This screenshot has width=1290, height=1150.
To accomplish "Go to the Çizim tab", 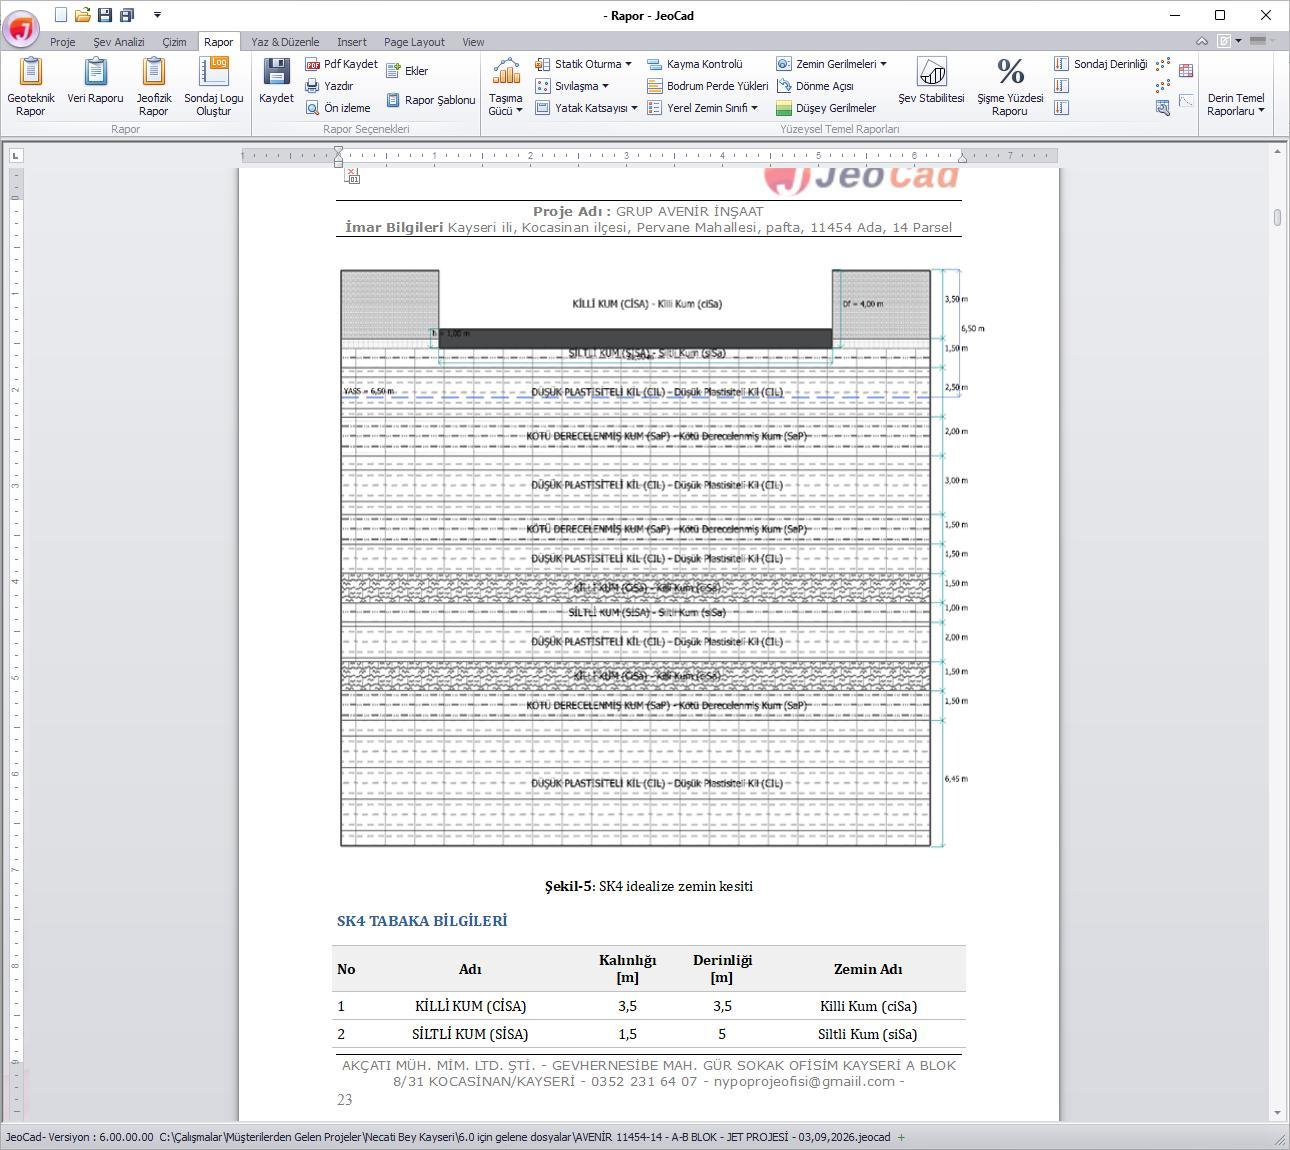I will pos(175,42).
